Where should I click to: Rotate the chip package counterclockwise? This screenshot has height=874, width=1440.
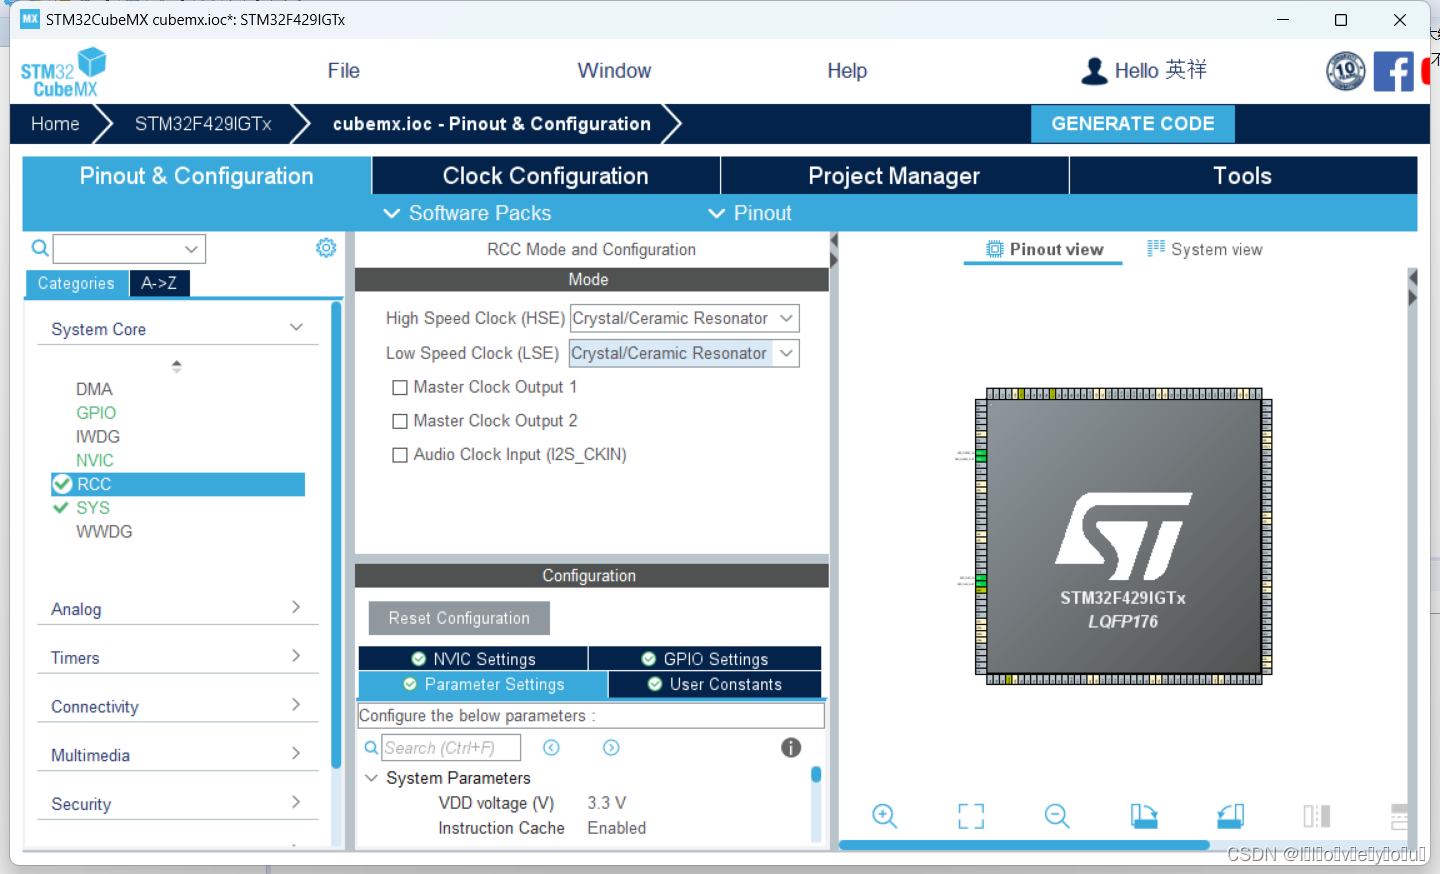point(1230,816)
